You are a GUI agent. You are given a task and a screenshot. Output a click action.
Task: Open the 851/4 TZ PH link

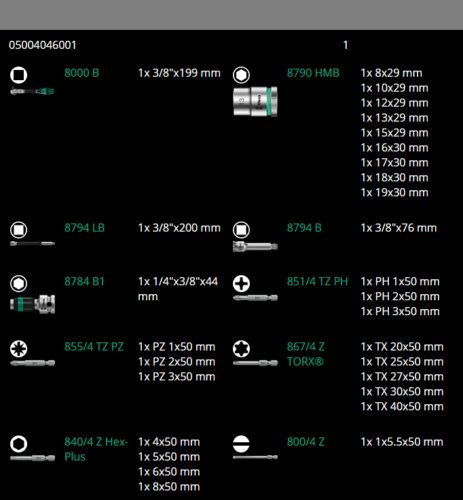point(317,282)
